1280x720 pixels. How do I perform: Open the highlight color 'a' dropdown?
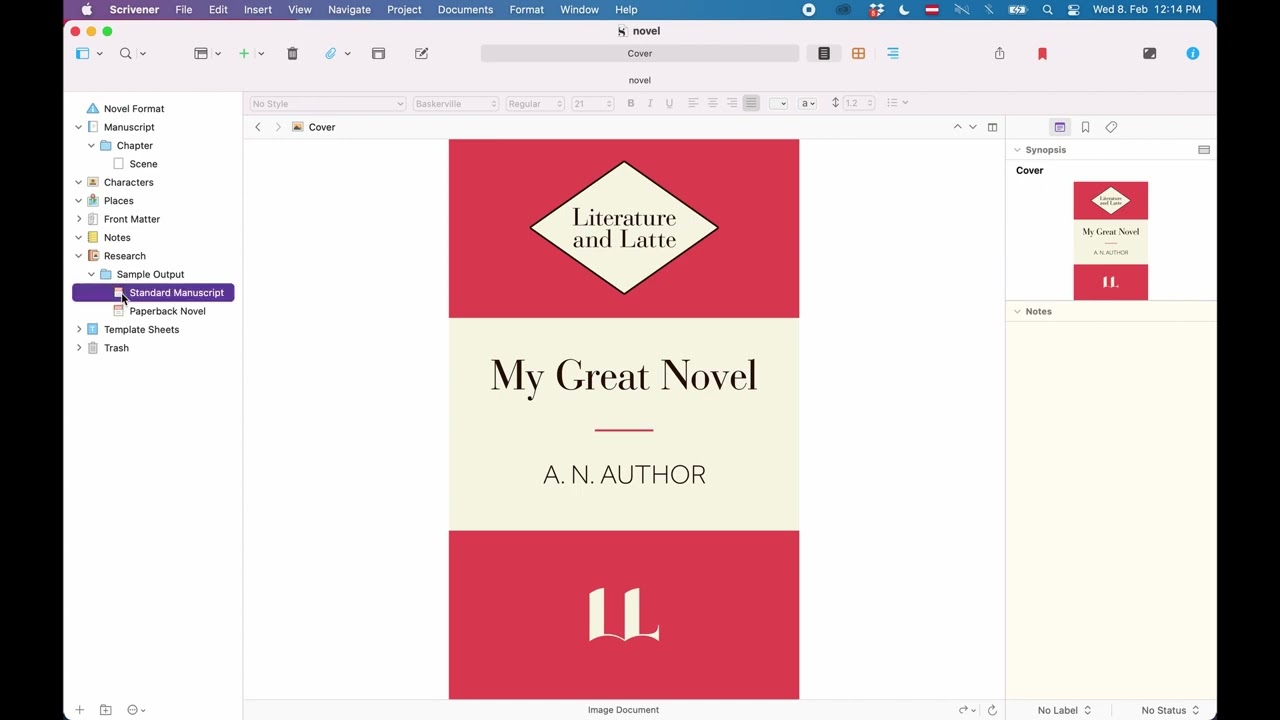(808, 103)
